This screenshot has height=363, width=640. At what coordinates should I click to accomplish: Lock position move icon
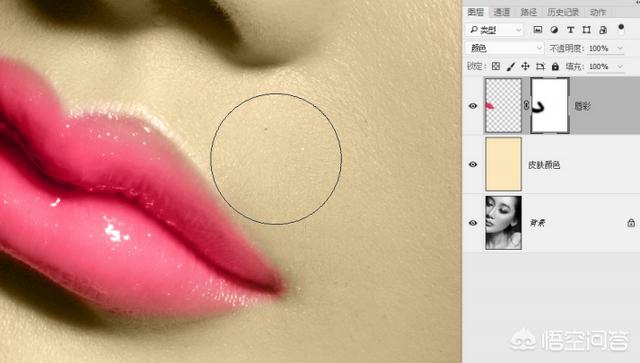525,66
